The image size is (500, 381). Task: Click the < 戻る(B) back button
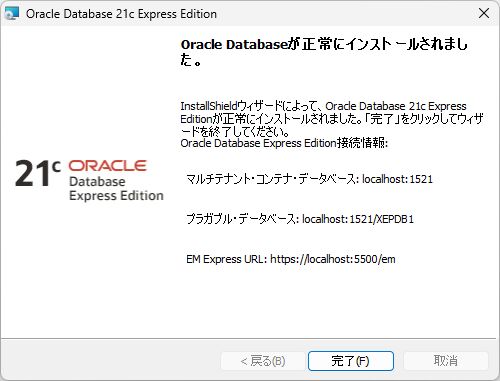[263, 361]
